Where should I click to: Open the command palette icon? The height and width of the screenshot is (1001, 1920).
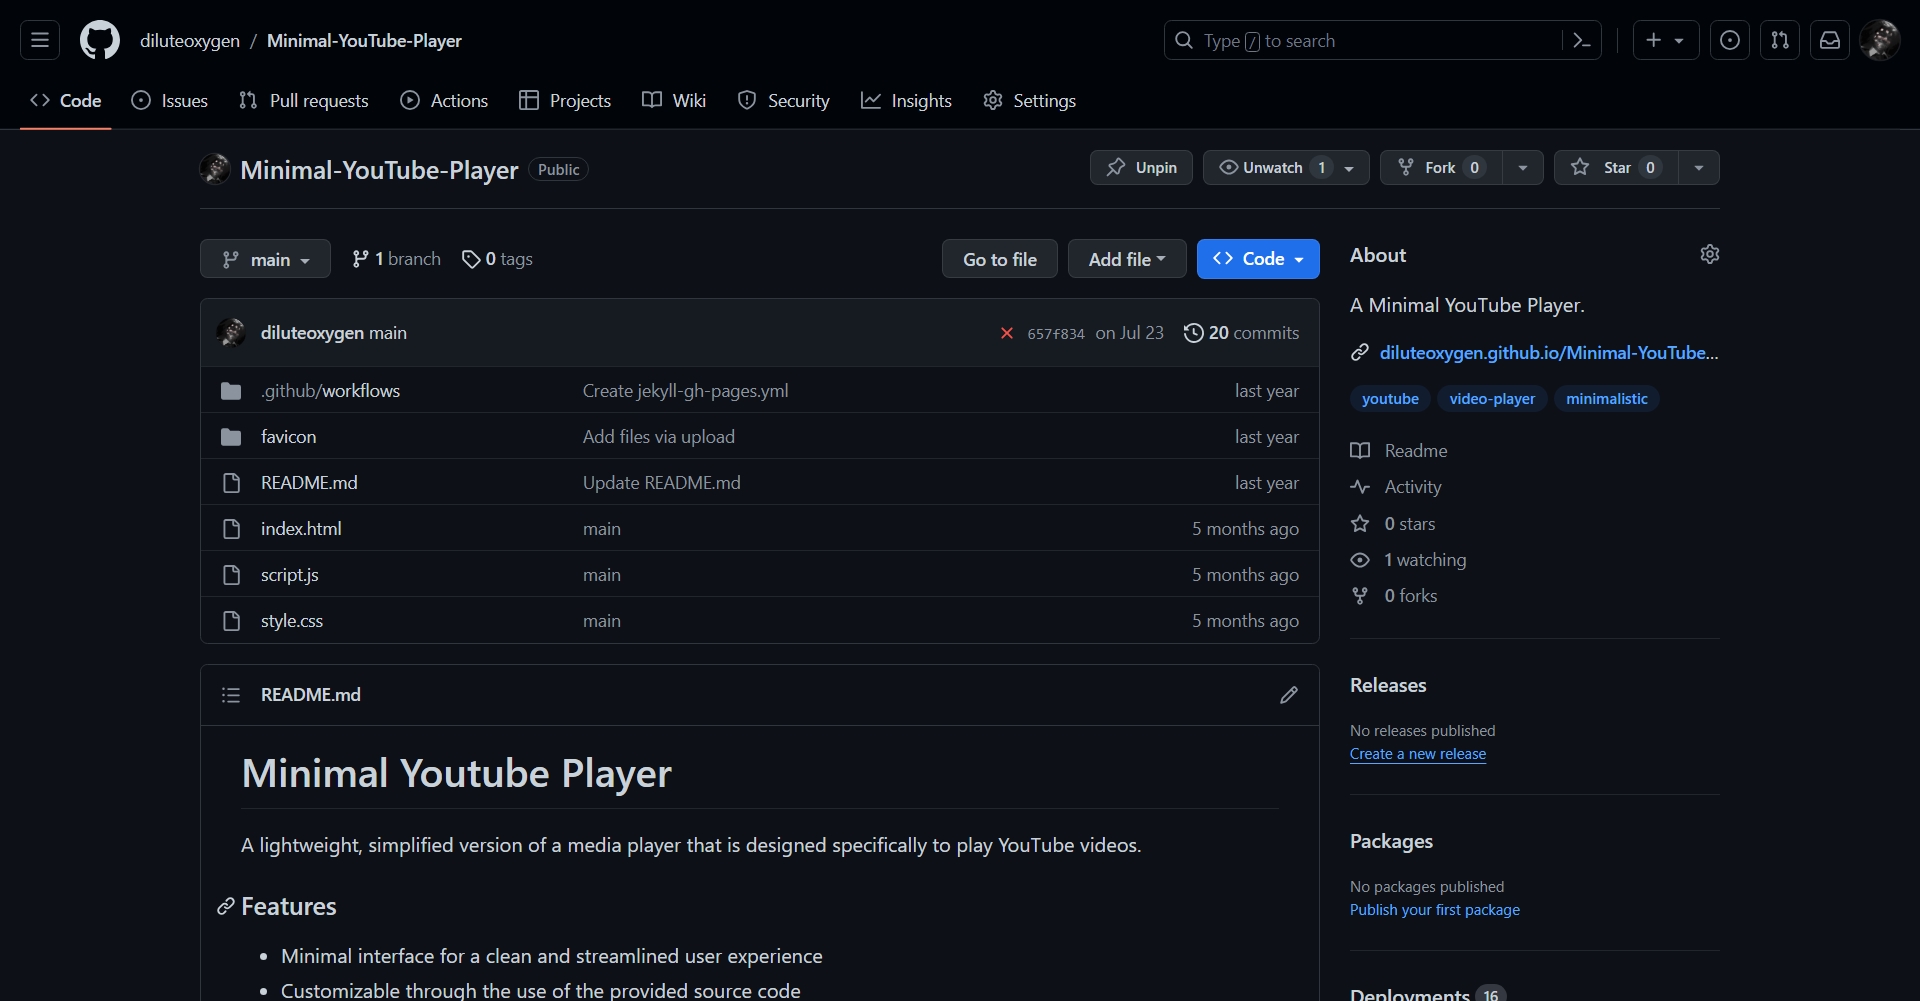[x=1582, y=40]
